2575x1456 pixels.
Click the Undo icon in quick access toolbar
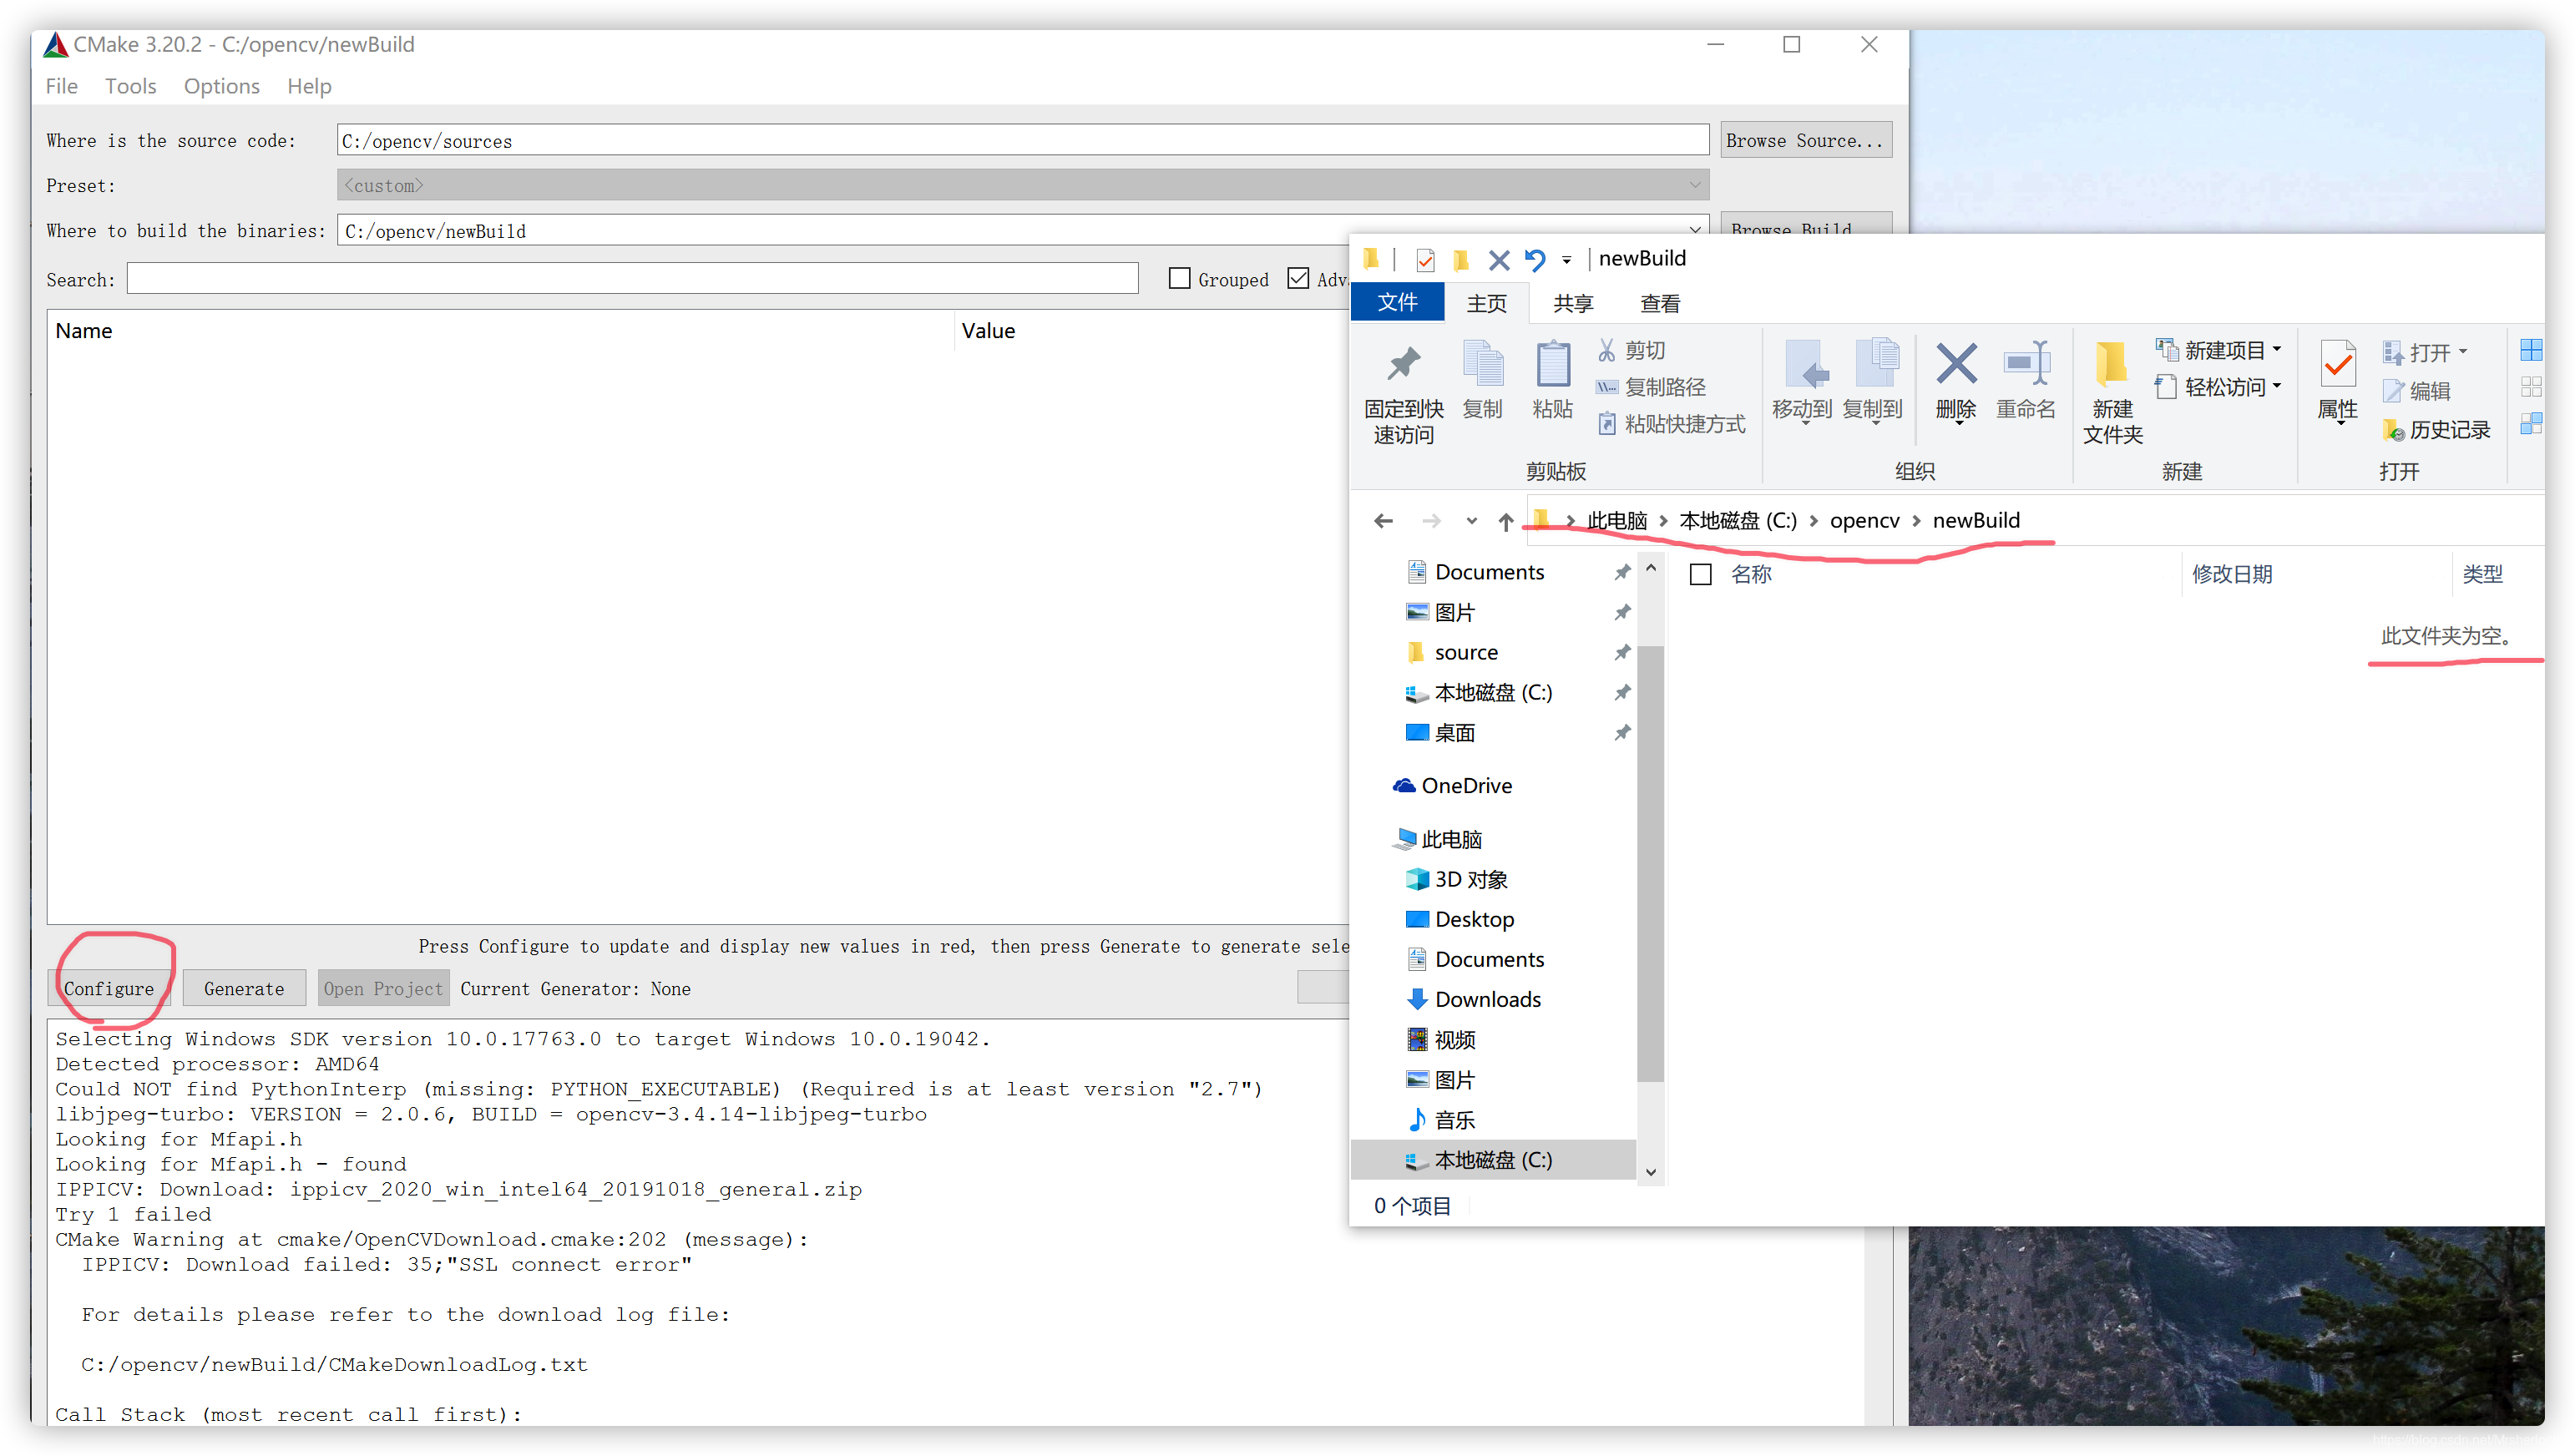pyautogui.click(x=1535, y=260)
